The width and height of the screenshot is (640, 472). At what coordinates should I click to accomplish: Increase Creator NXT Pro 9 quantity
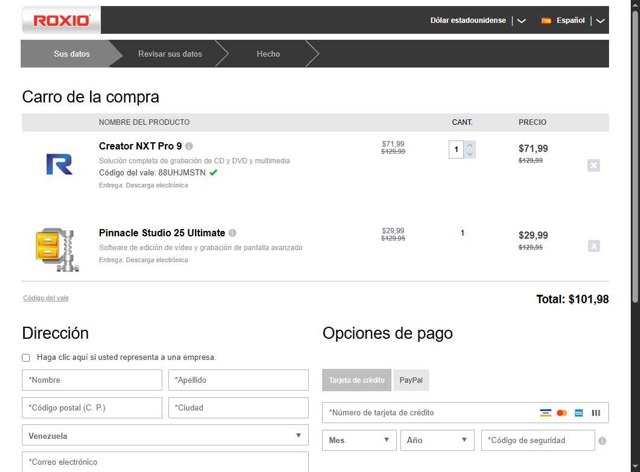point(470,145)
